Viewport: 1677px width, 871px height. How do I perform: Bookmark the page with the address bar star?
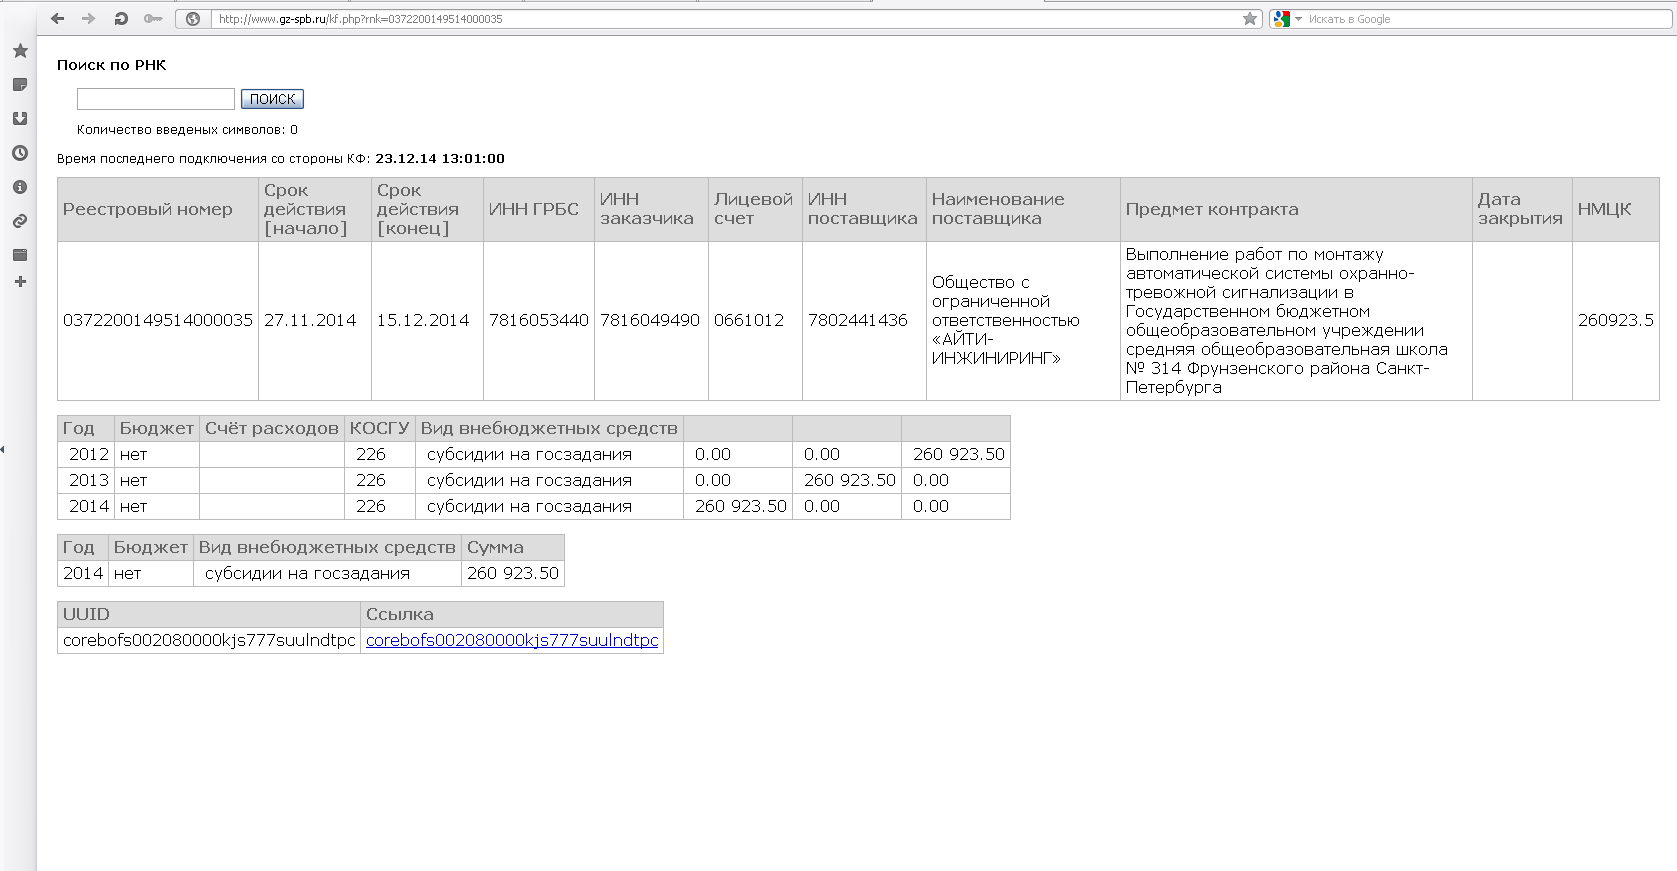pyautogui.click(x=1250, y=19)
